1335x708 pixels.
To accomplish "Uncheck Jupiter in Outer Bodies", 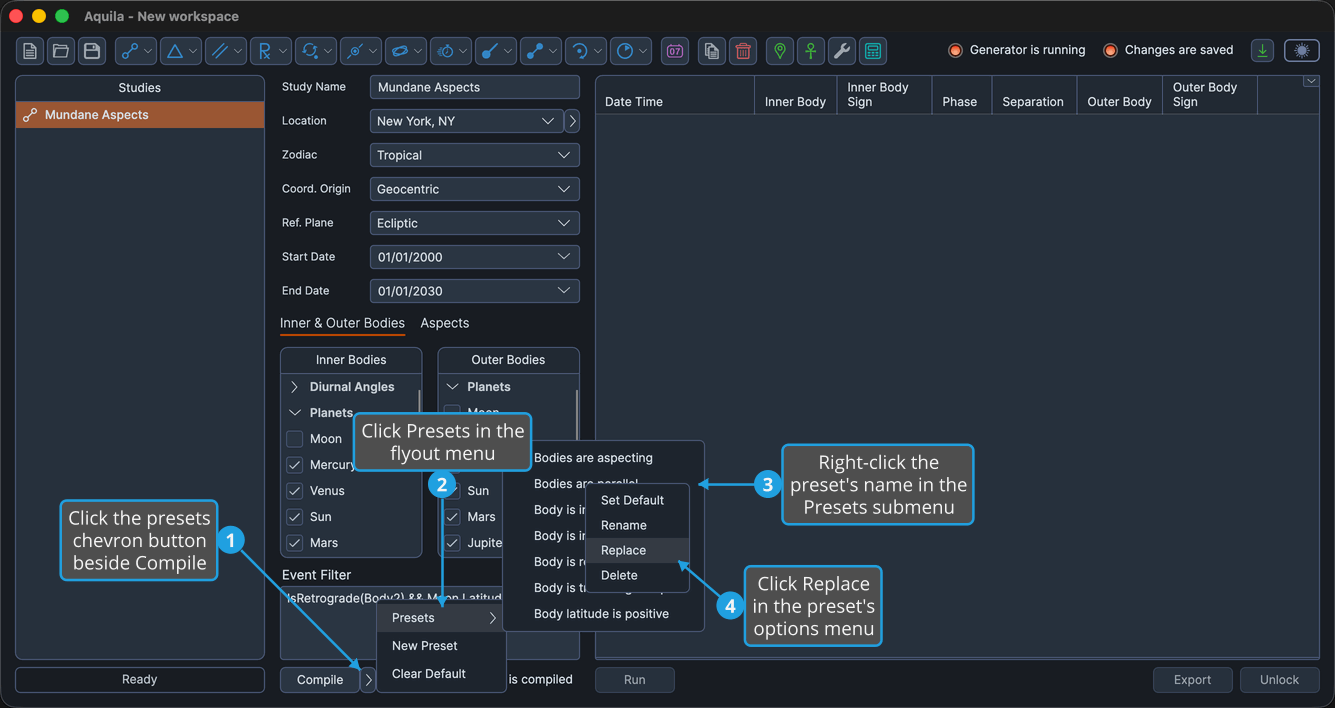I will (x=452, y=543).
